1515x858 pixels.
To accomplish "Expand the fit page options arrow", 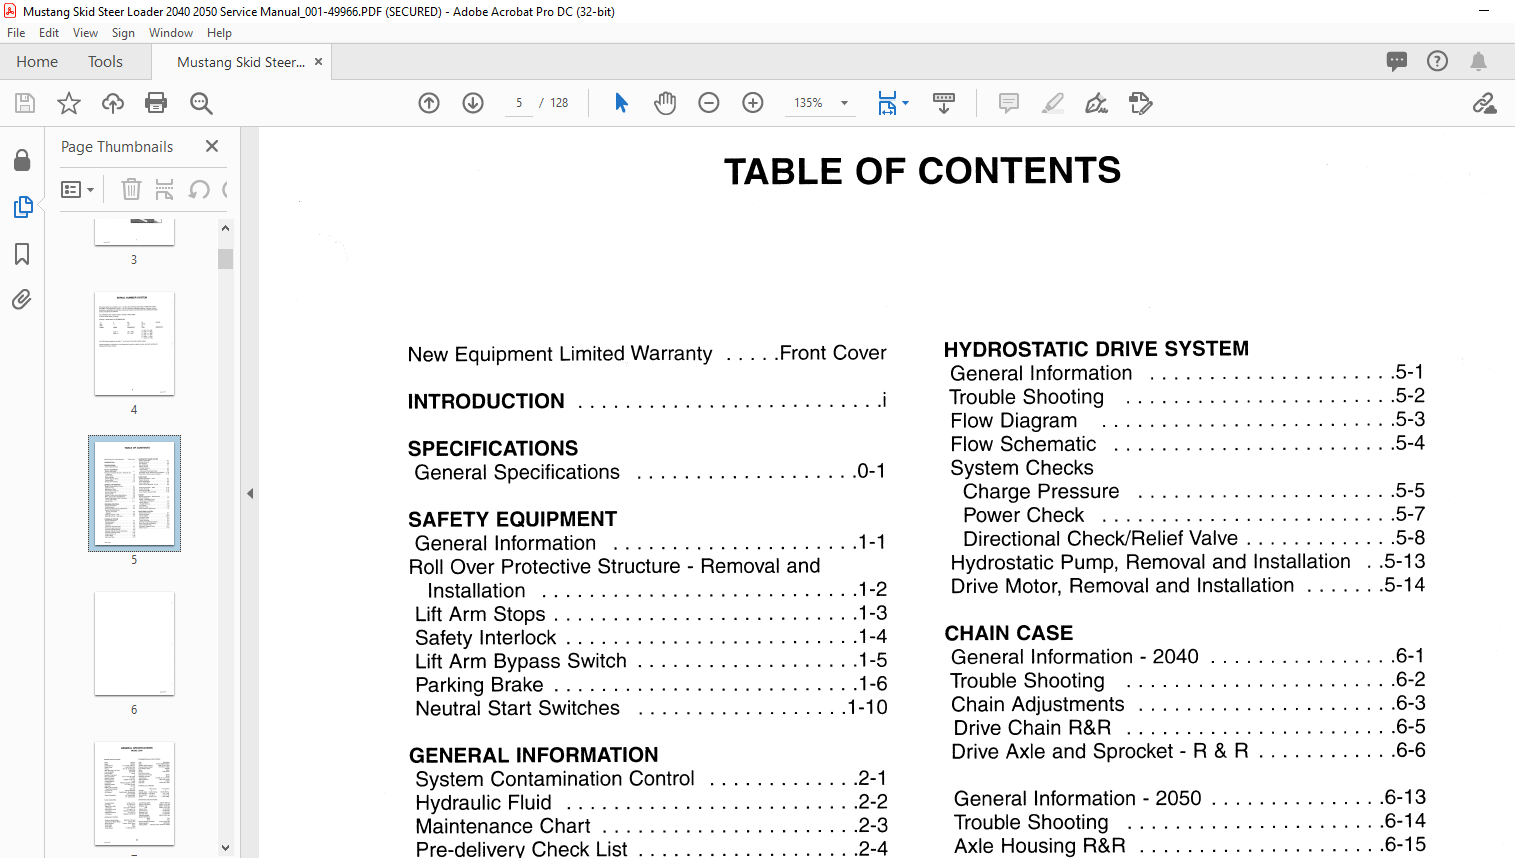I will [905, 103].
